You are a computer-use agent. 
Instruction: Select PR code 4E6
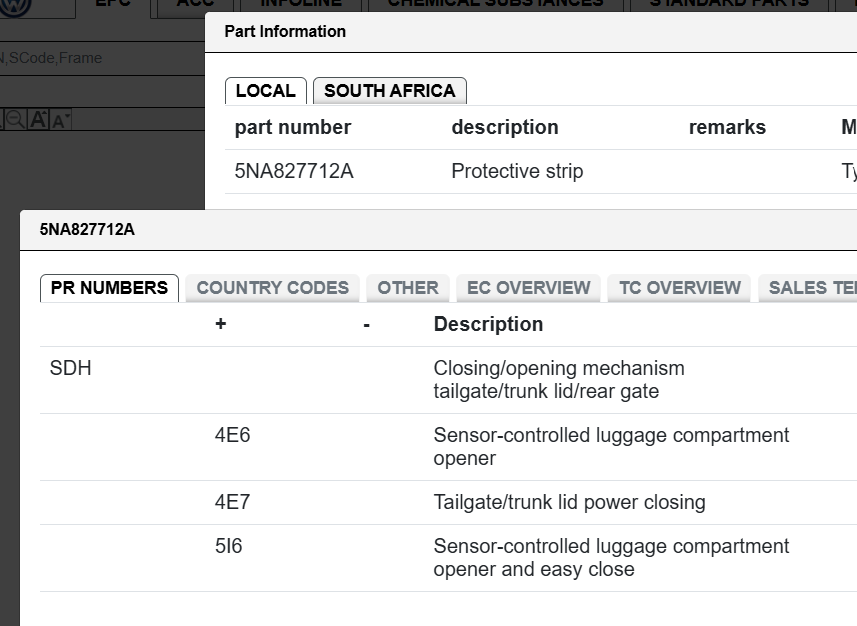pyautogui.click(x=232, y=435)
